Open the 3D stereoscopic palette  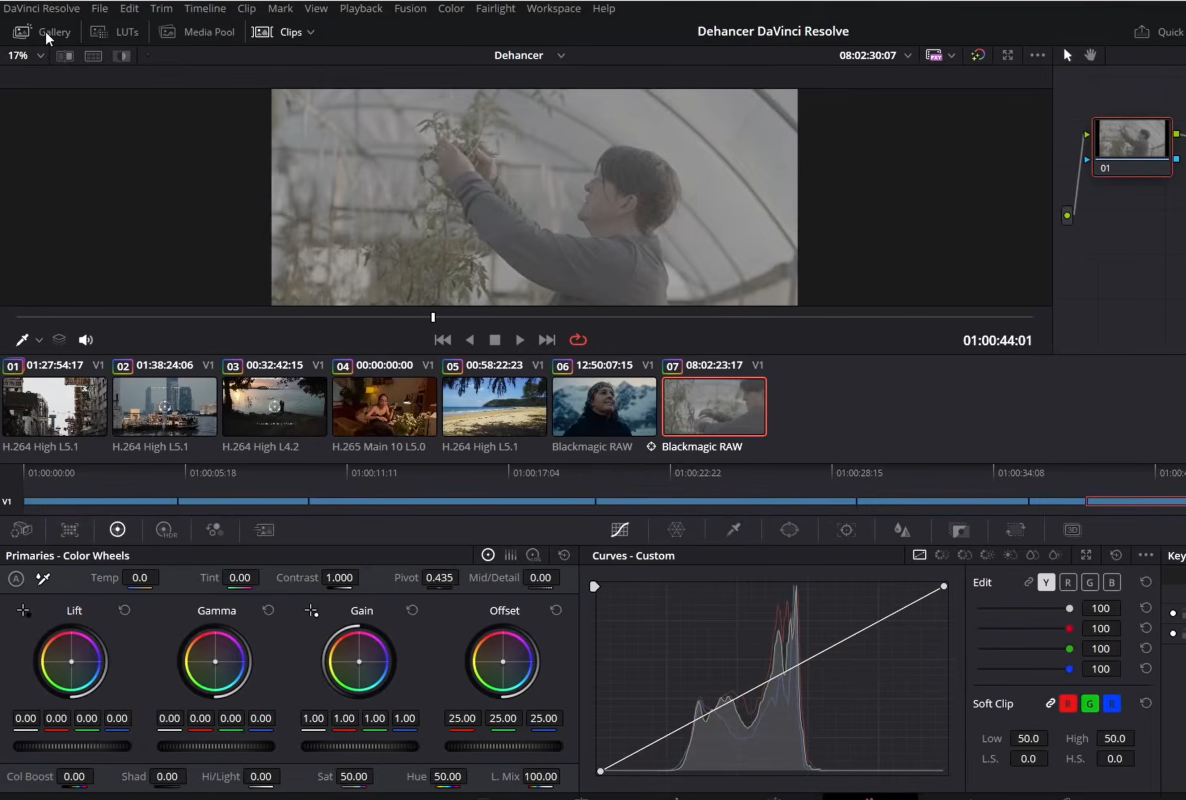[x=1072, y=530]
